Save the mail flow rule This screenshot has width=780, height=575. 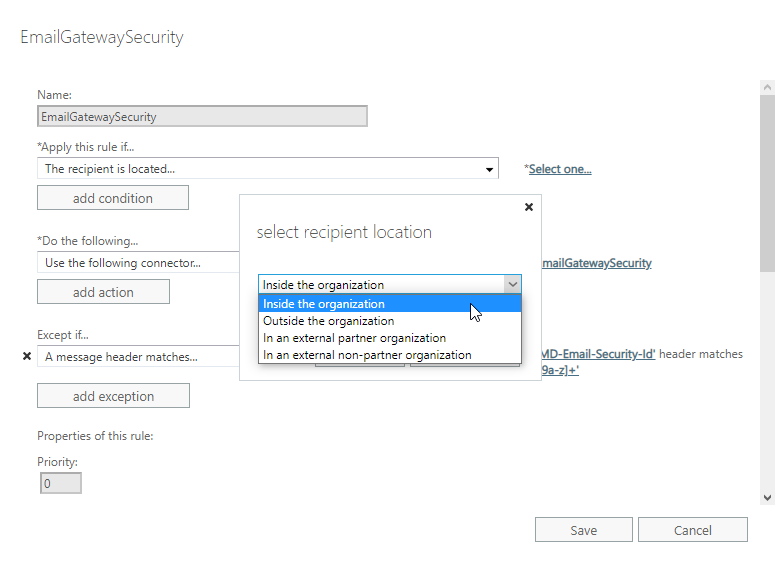(x=583, y=530)
